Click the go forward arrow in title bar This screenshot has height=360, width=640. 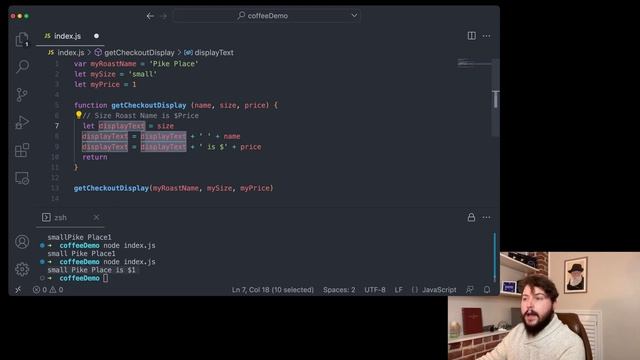click(x=164, y=16)
